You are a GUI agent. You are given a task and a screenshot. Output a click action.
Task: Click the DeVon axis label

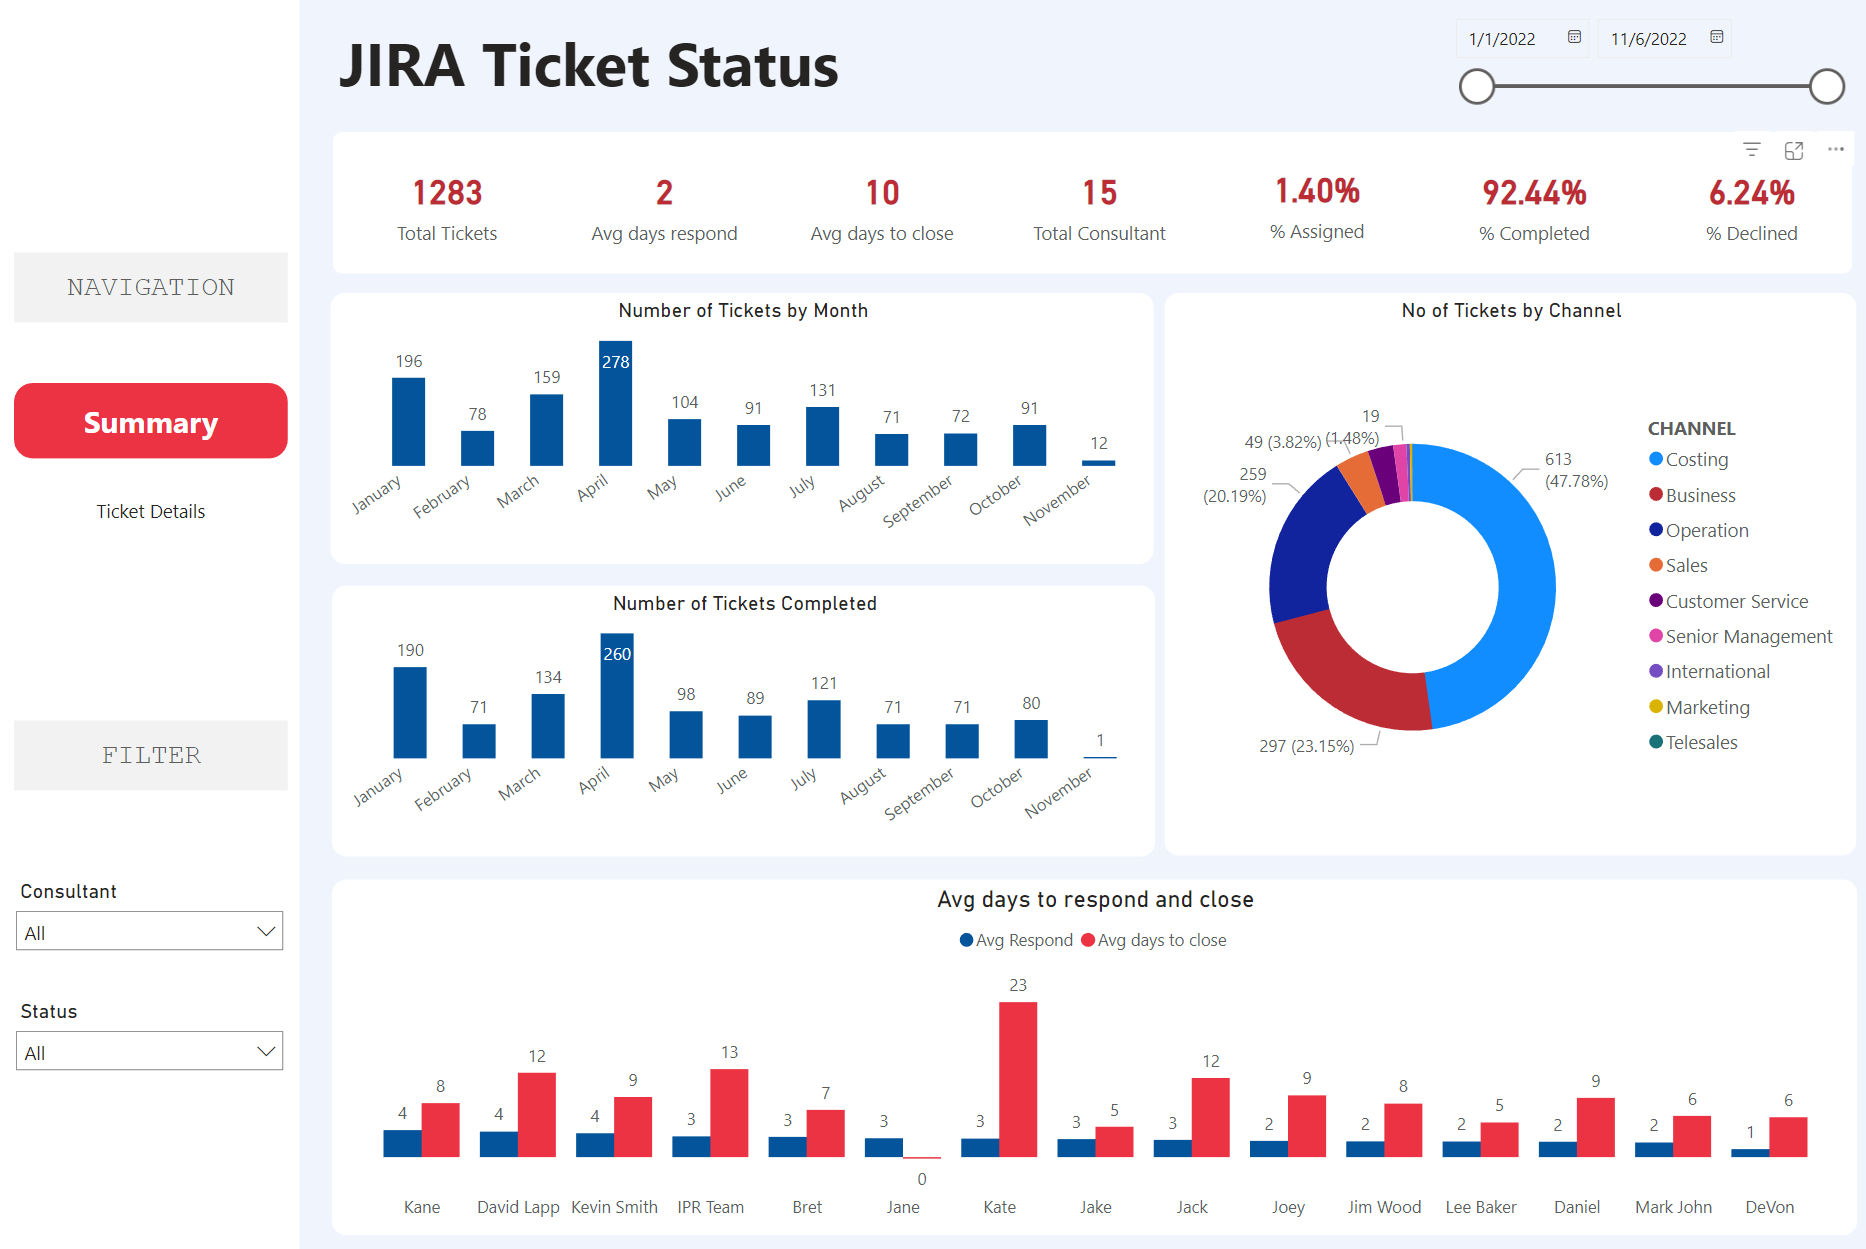click(x=1769, y=1207)
